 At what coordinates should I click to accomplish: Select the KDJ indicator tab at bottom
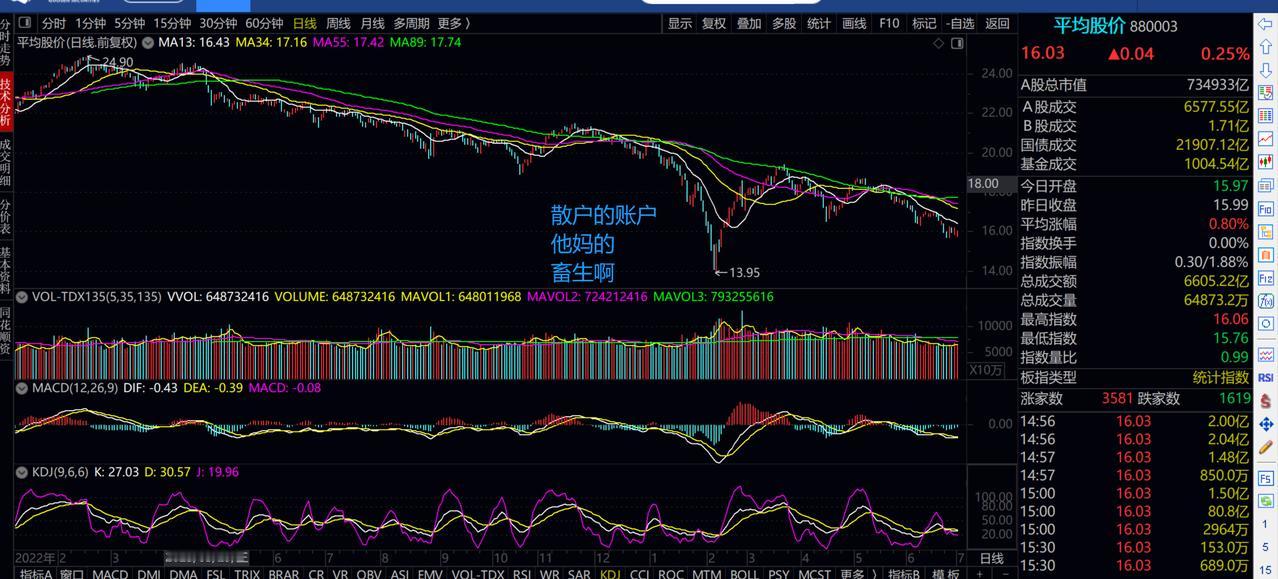pos(609,573)
